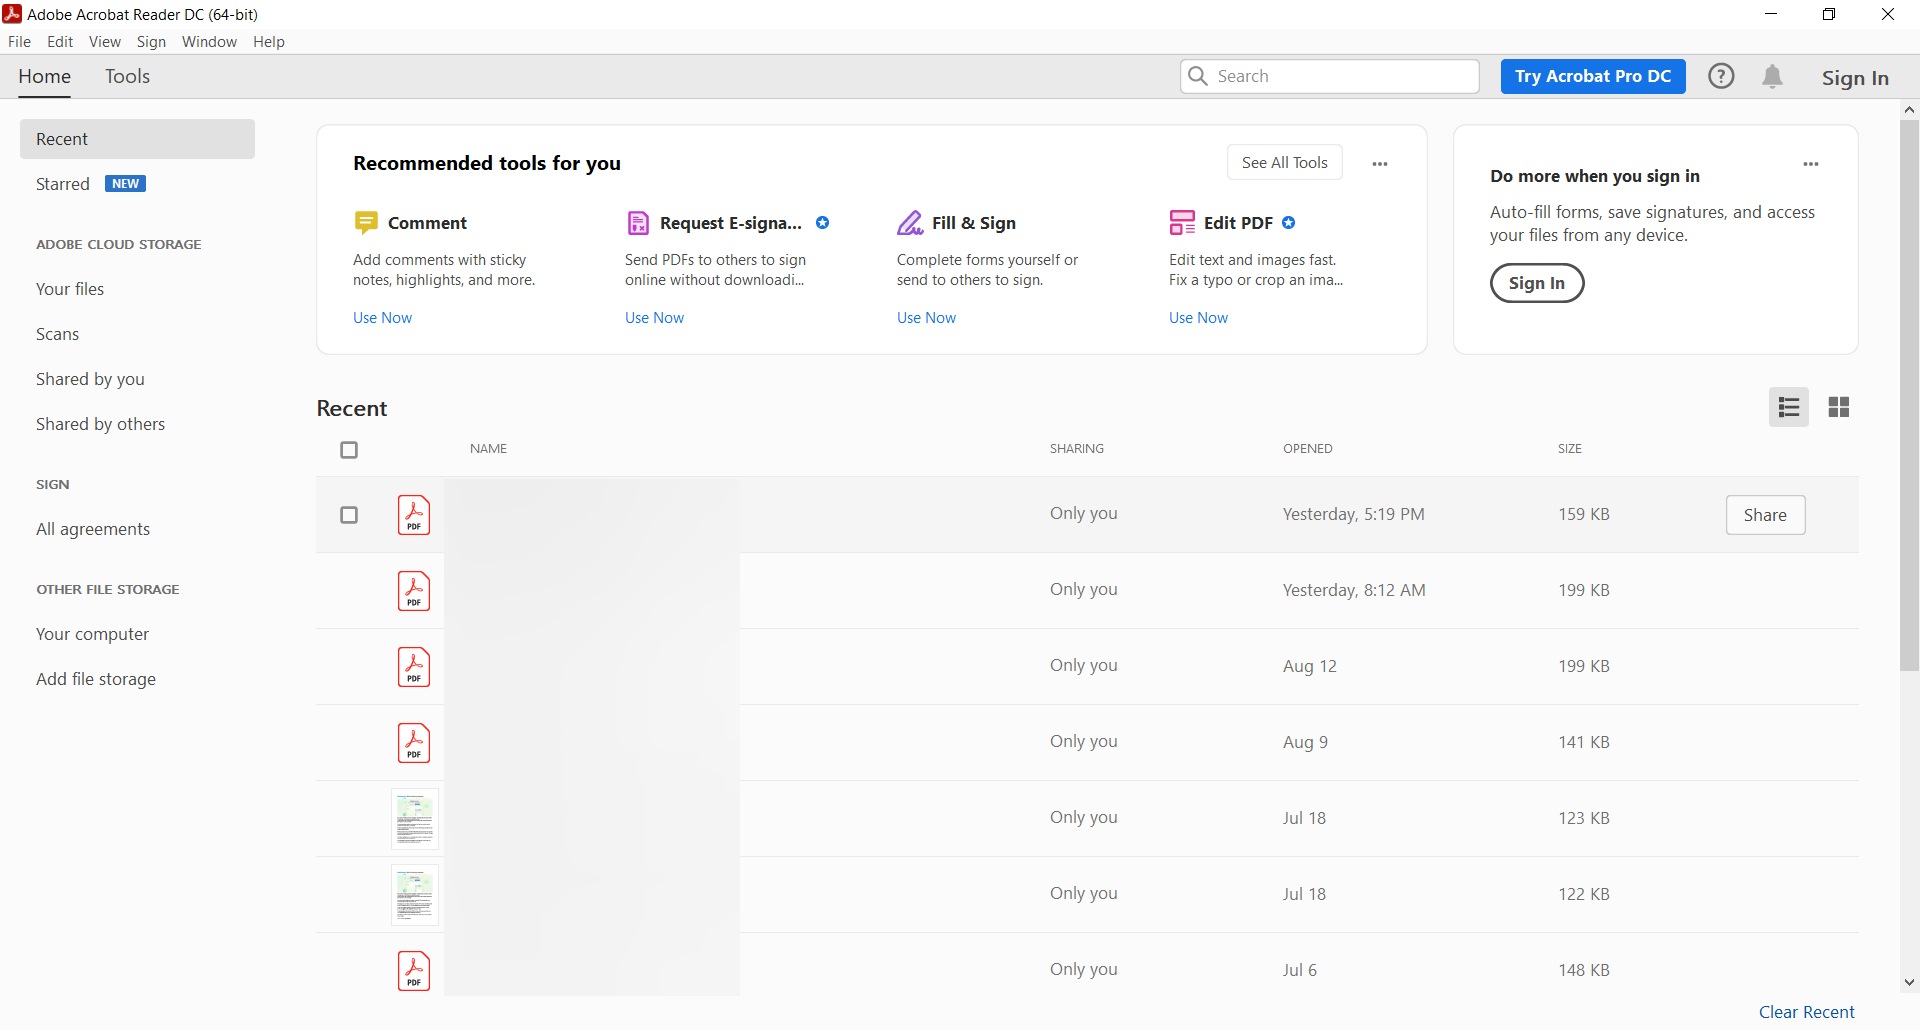Switch to grid thumbnail view icon

(x=1839, y=407)
